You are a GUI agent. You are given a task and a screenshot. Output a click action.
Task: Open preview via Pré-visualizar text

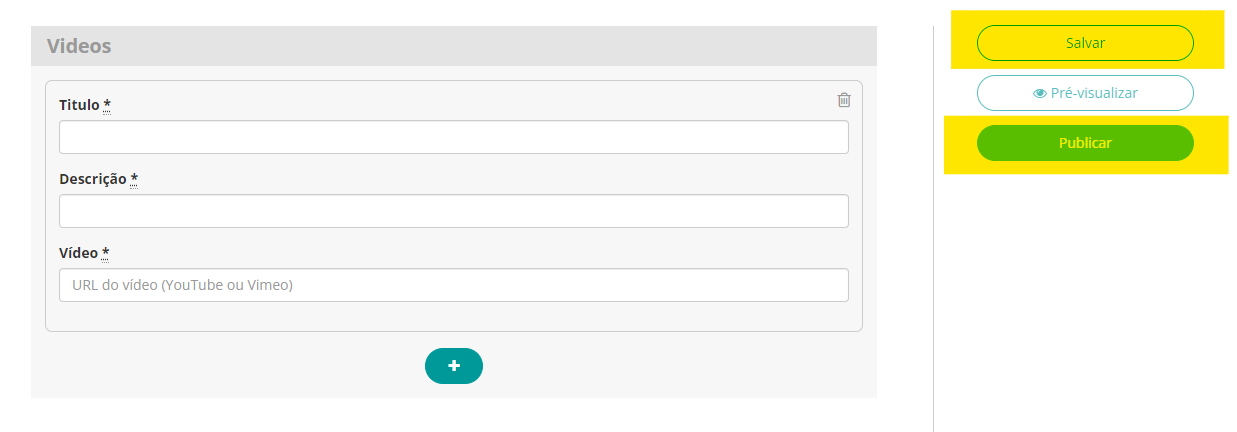[1094, 93]
